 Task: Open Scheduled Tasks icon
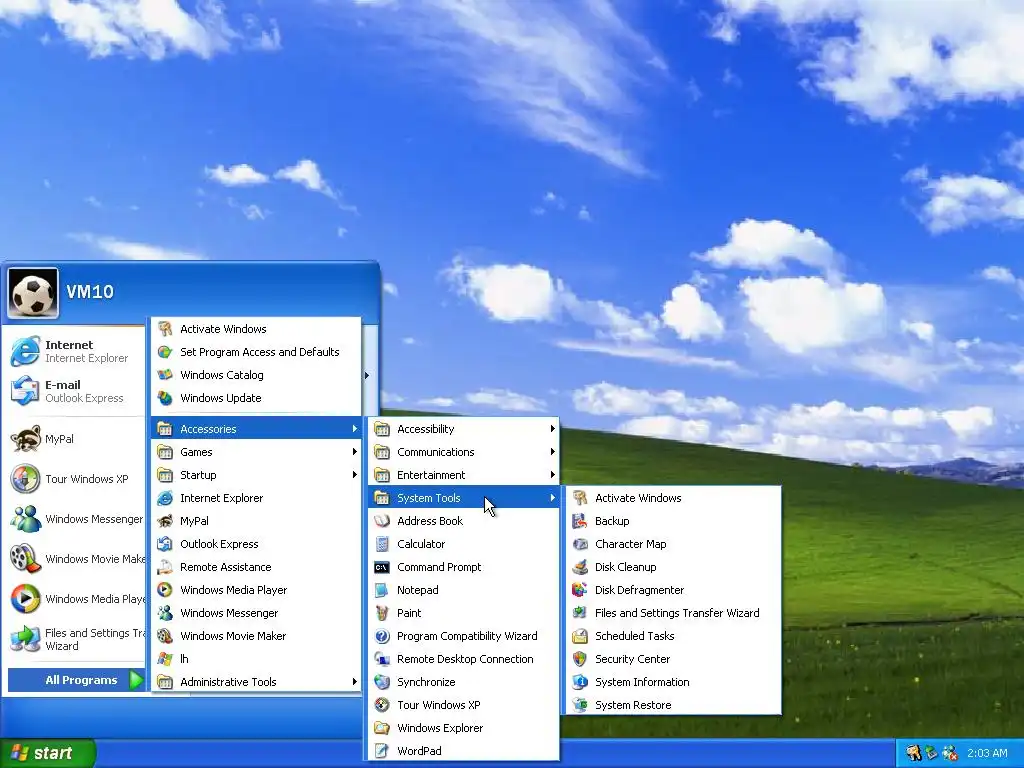click(x=579, y=636)
